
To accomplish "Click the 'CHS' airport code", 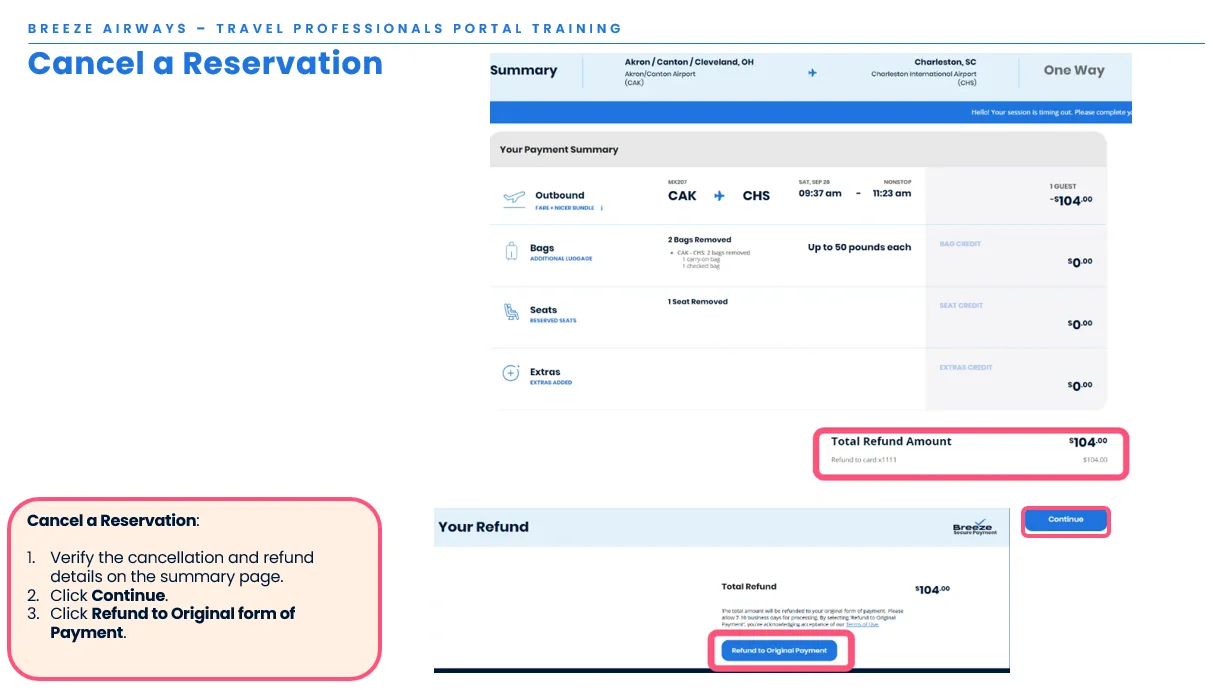I will [756, 196].
